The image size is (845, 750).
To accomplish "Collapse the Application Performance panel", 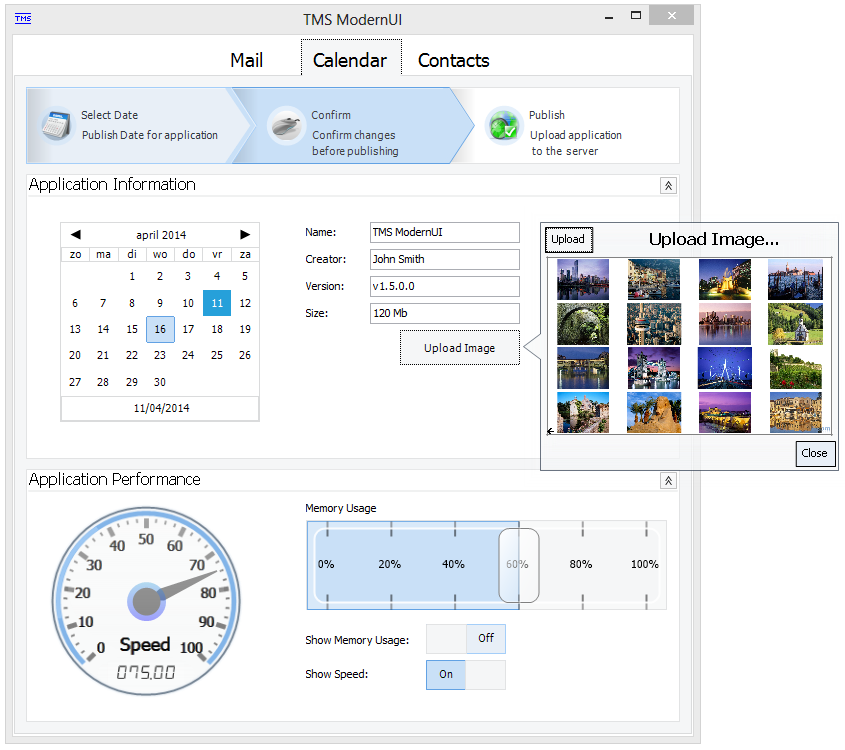I will pos(668,481).
